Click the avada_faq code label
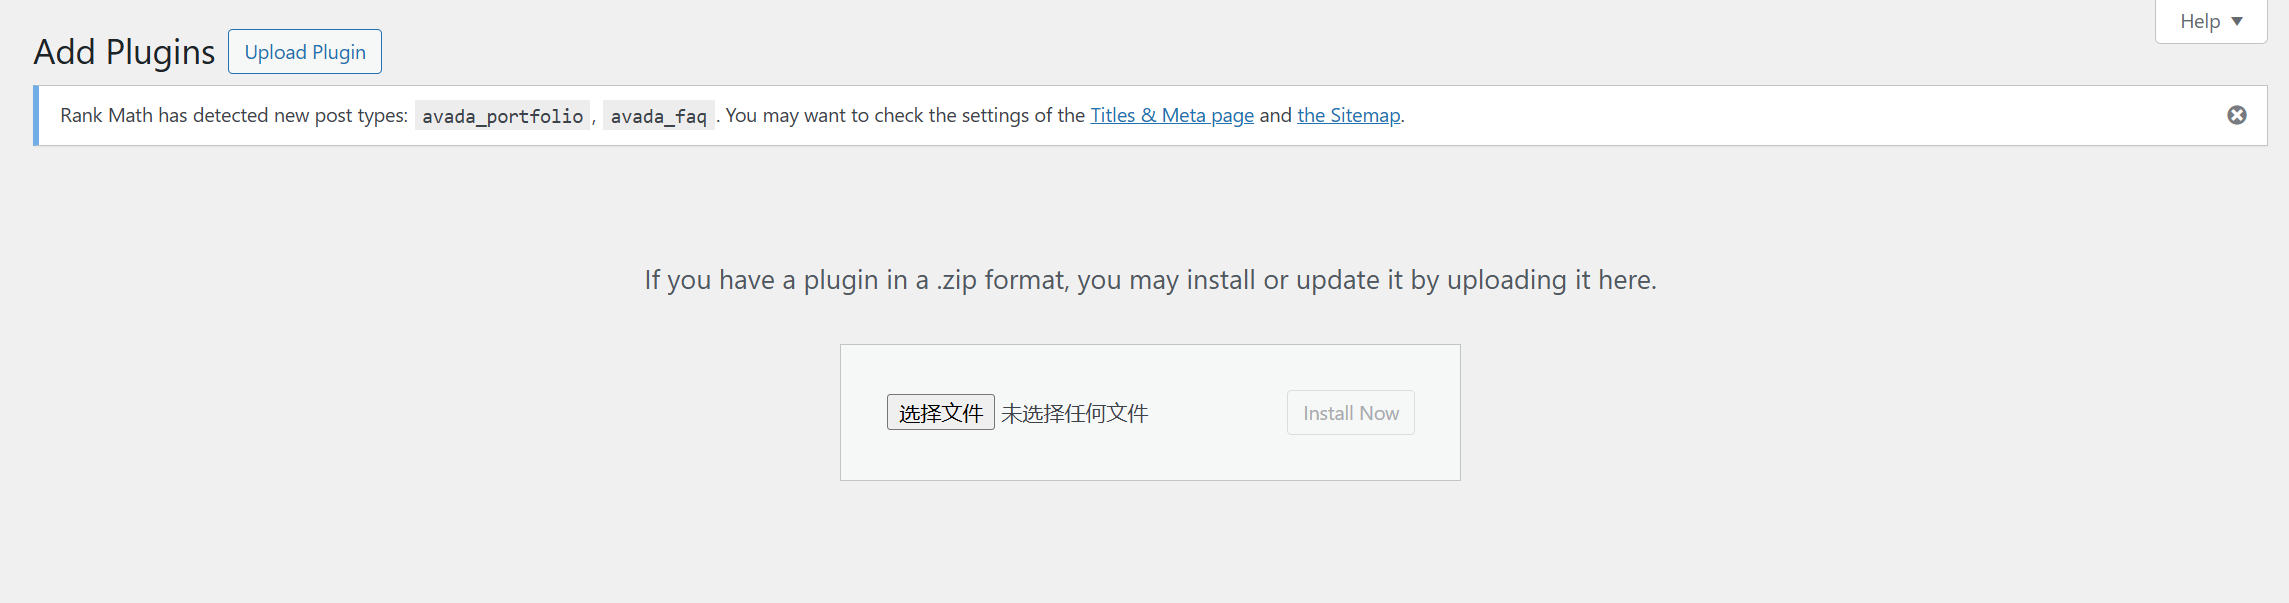Viewport: 2289px width, 603px height. click(x=658, y=116)
